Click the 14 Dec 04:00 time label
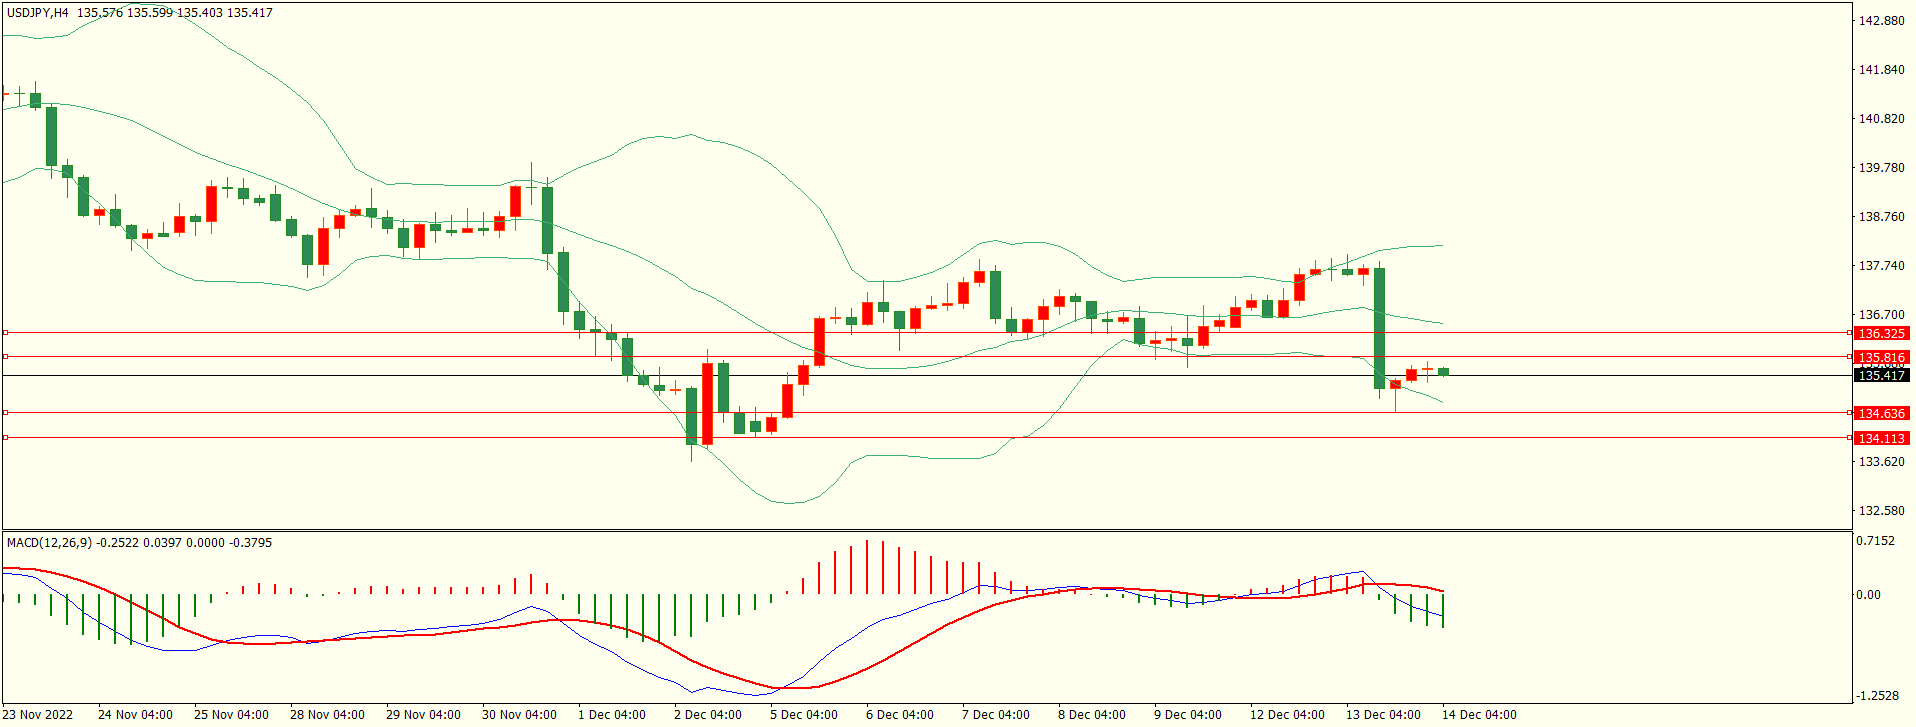1916x727 pixels. pyautogui.click(x=1479, y=715)
